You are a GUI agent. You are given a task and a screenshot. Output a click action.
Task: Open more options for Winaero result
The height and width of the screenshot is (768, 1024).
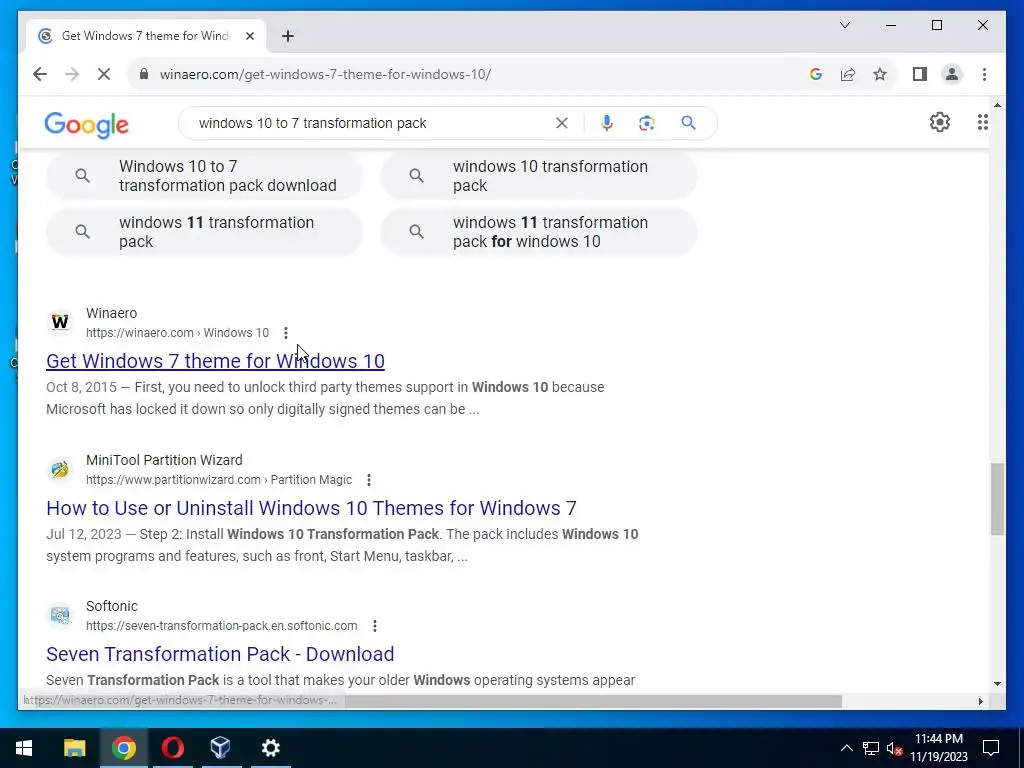coord(285,333)
